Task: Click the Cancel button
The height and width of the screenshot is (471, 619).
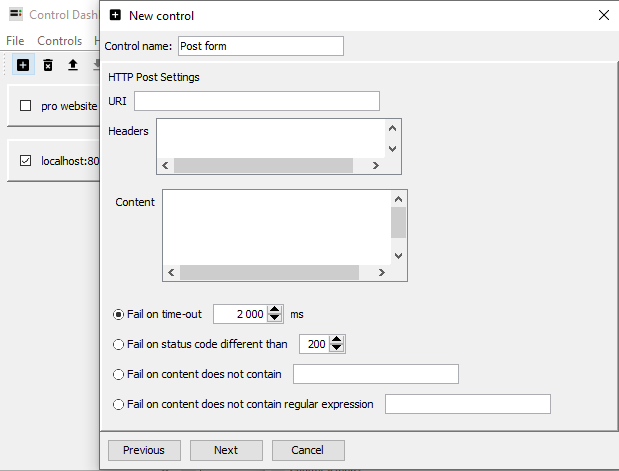Action: (308, 450)
